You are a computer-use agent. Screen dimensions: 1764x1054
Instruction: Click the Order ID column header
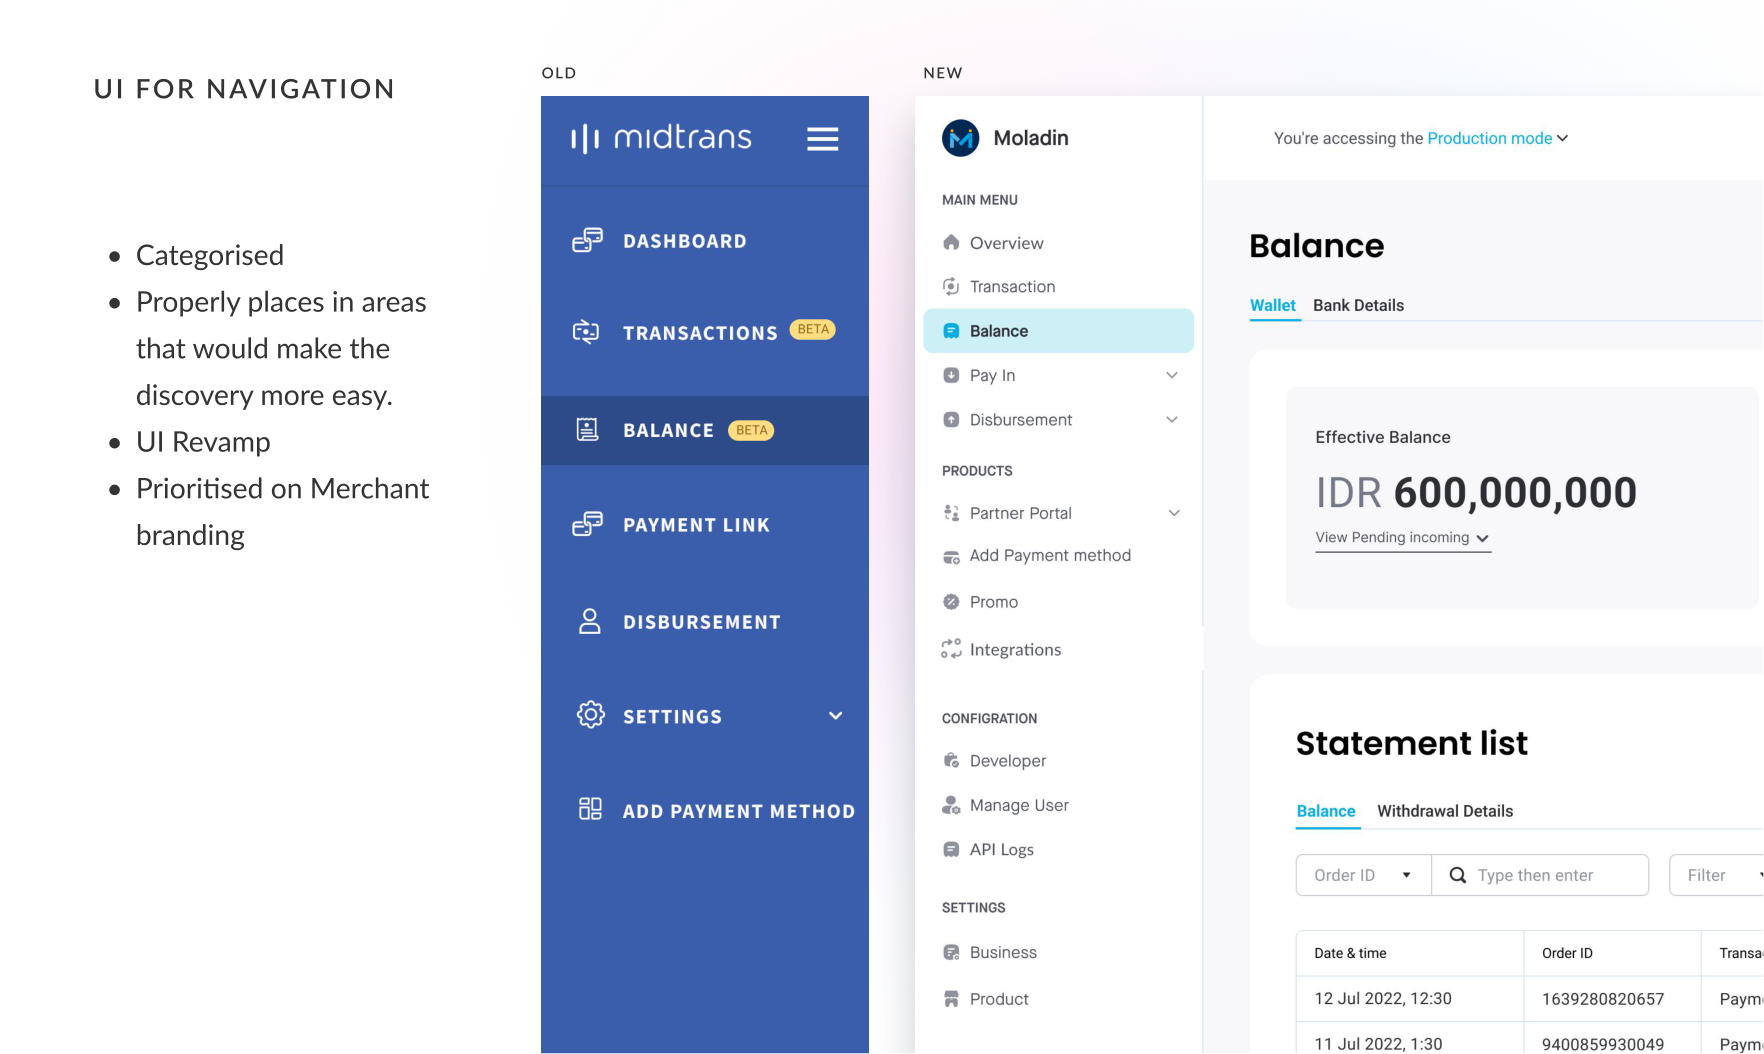coord(1612,953)
